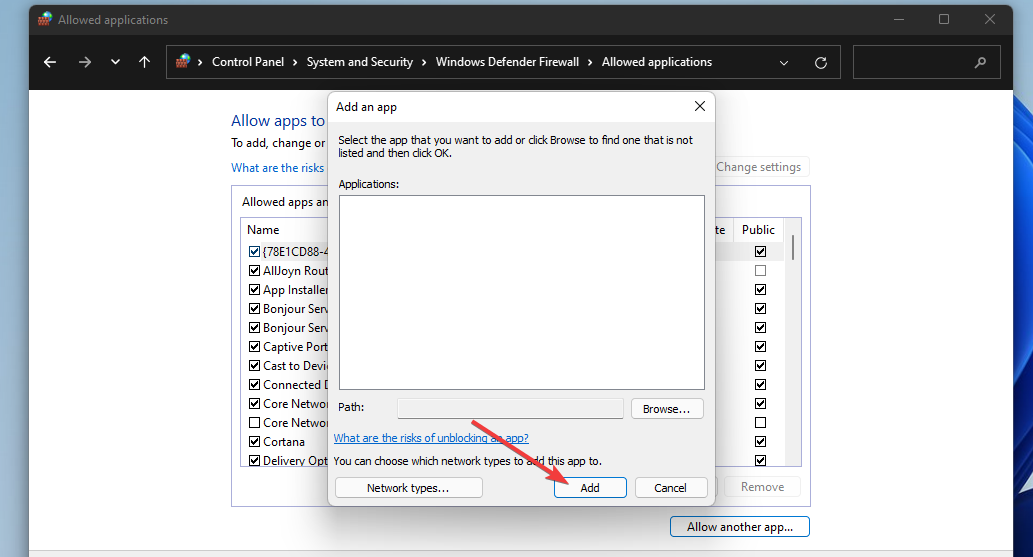The image size is (1033, 557).
Task: Cancel the Add an app dialog
Action: point(671,488)
